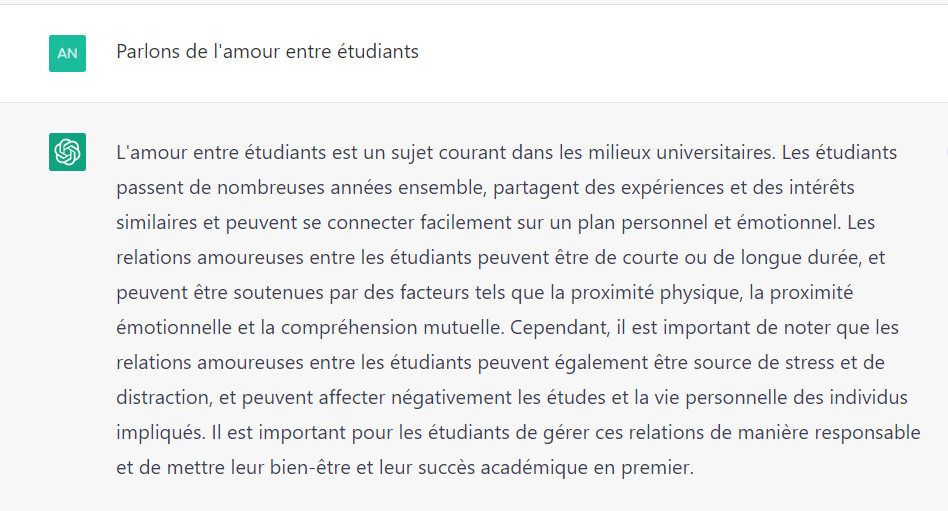Viewport: 948px width, 511px height.
Task: Click the word "similaires" in the response
Action: click(x=157, y=222)
